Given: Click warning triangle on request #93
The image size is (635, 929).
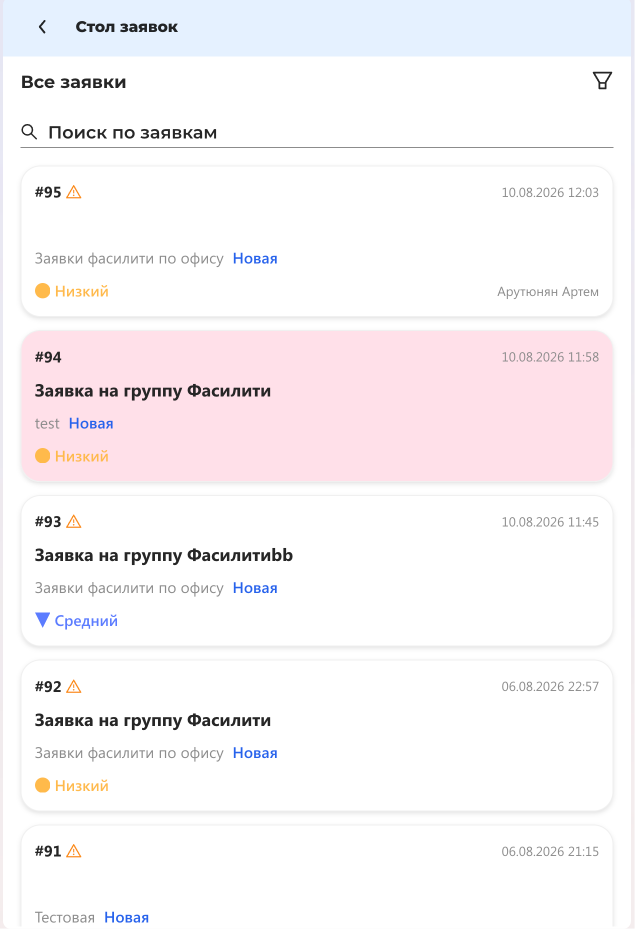Looking at the screenshot, I should 73,521.
